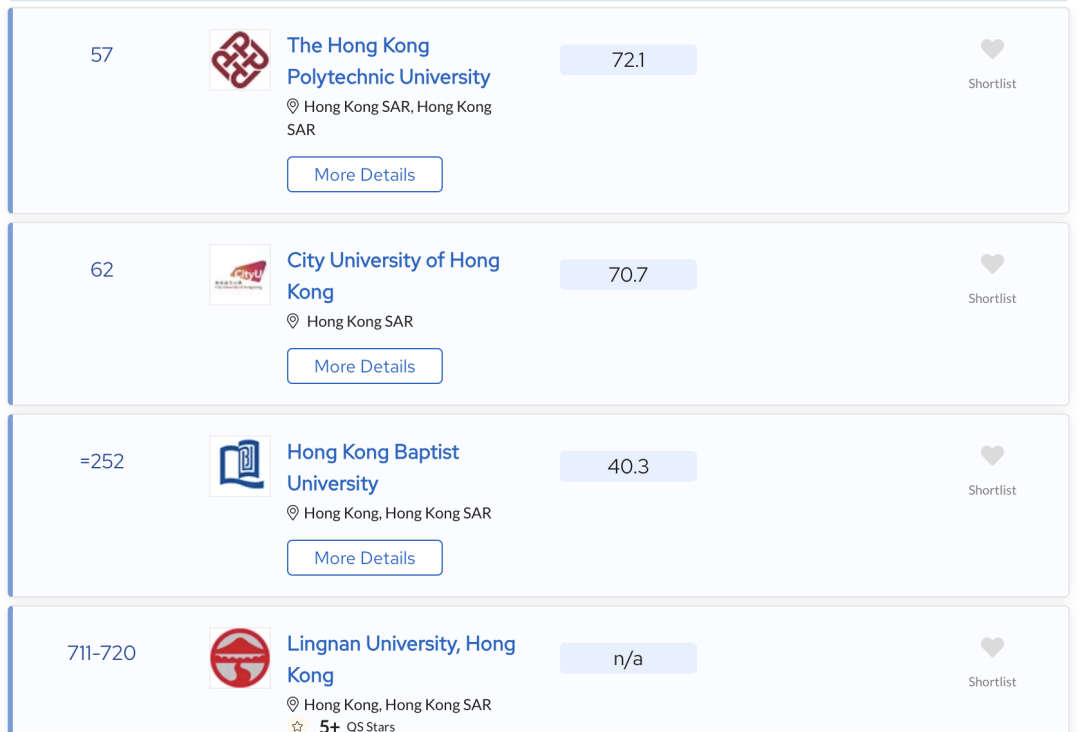Viewport: 1080px width, 732px height.
Task: Open the Hong Kong Baptist University logo
Action: (x=240, y=466)
